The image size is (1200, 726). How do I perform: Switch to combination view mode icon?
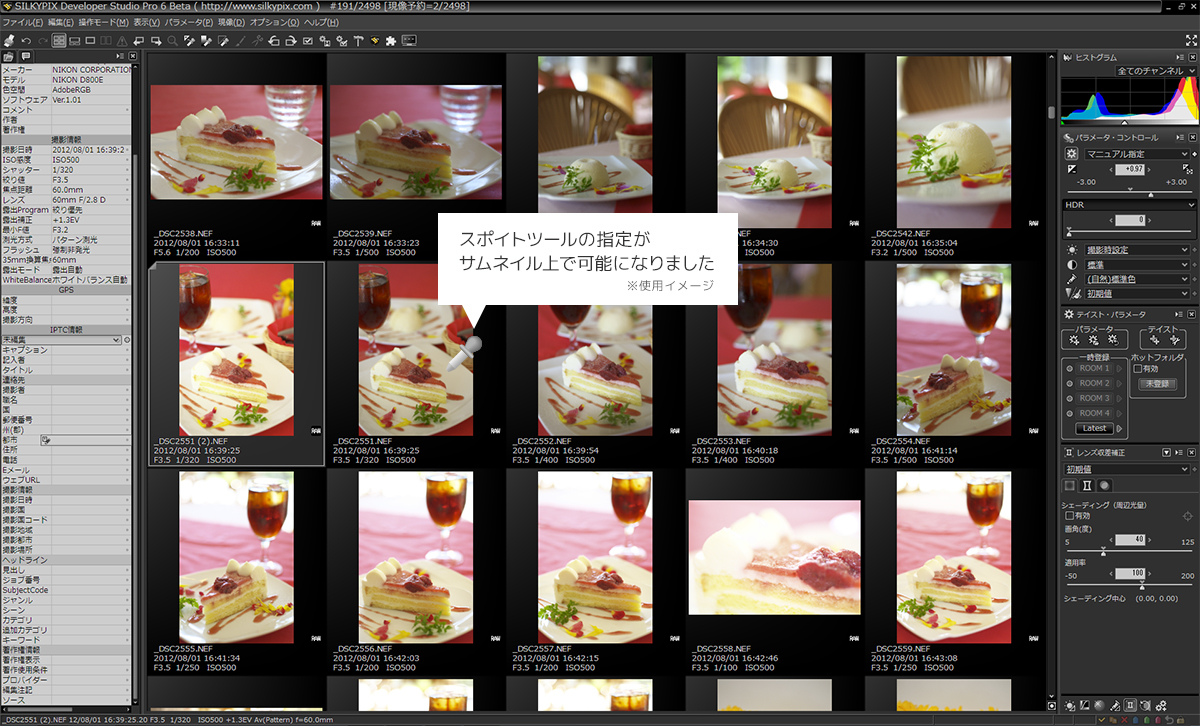coord(75,41)
